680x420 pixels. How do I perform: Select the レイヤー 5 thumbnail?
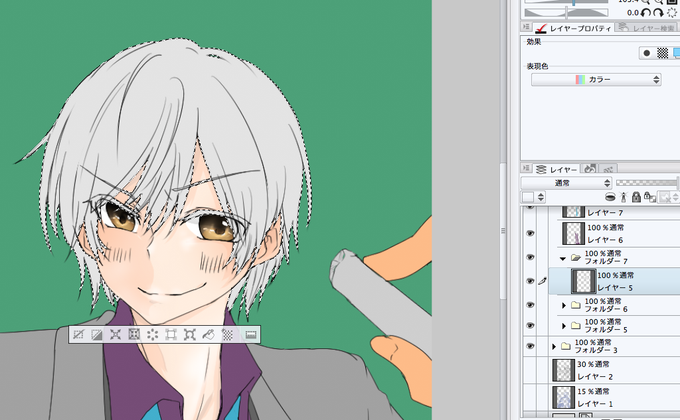(583, 281)
